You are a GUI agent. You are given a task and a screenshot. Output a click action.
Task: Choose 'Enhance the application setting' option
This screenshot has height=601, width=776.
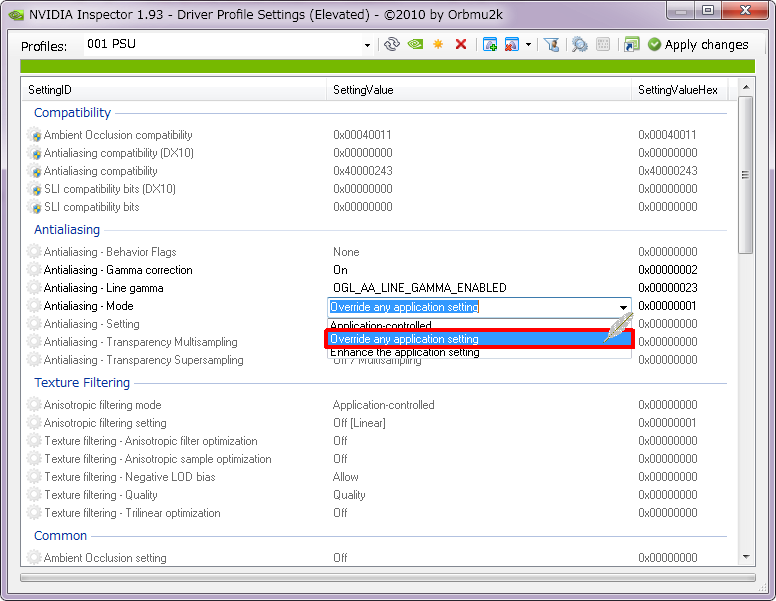click(x=479, y=352)
